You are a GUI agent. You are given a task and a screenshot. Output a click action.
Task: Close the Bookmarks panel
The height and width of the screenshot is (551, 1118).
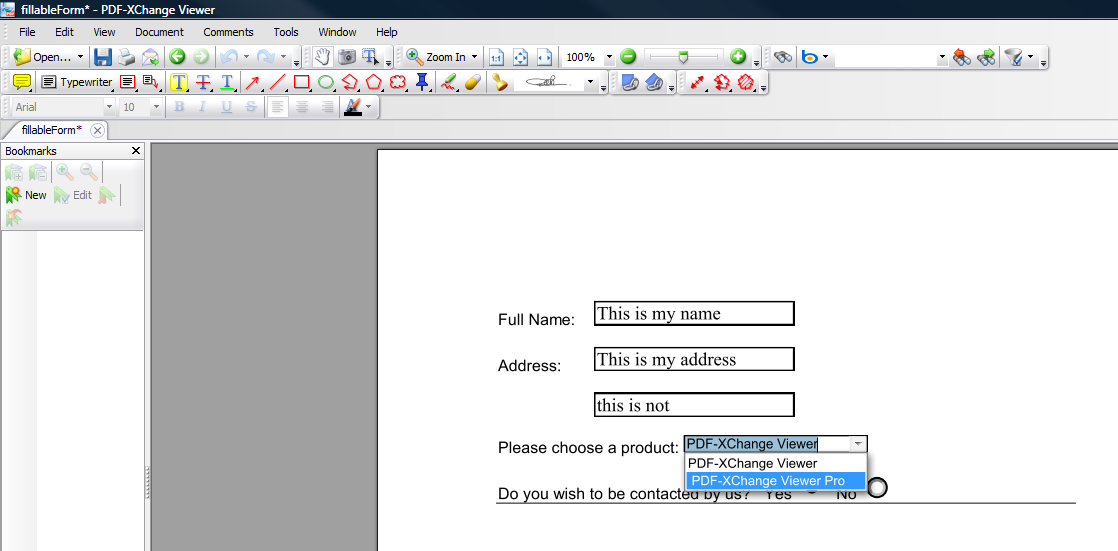(x=135, y=151)
